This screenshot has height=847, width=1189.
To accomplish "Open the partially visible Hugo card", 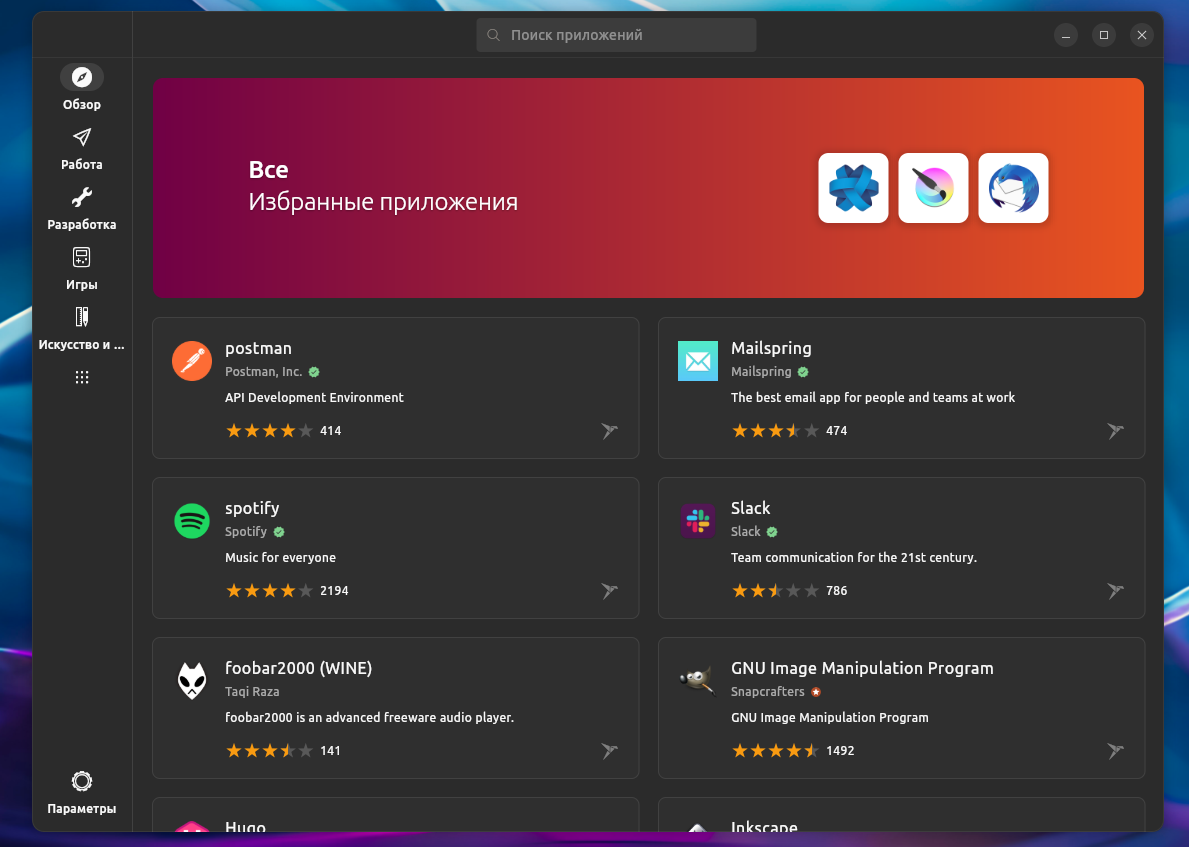I will click(396, 814).
